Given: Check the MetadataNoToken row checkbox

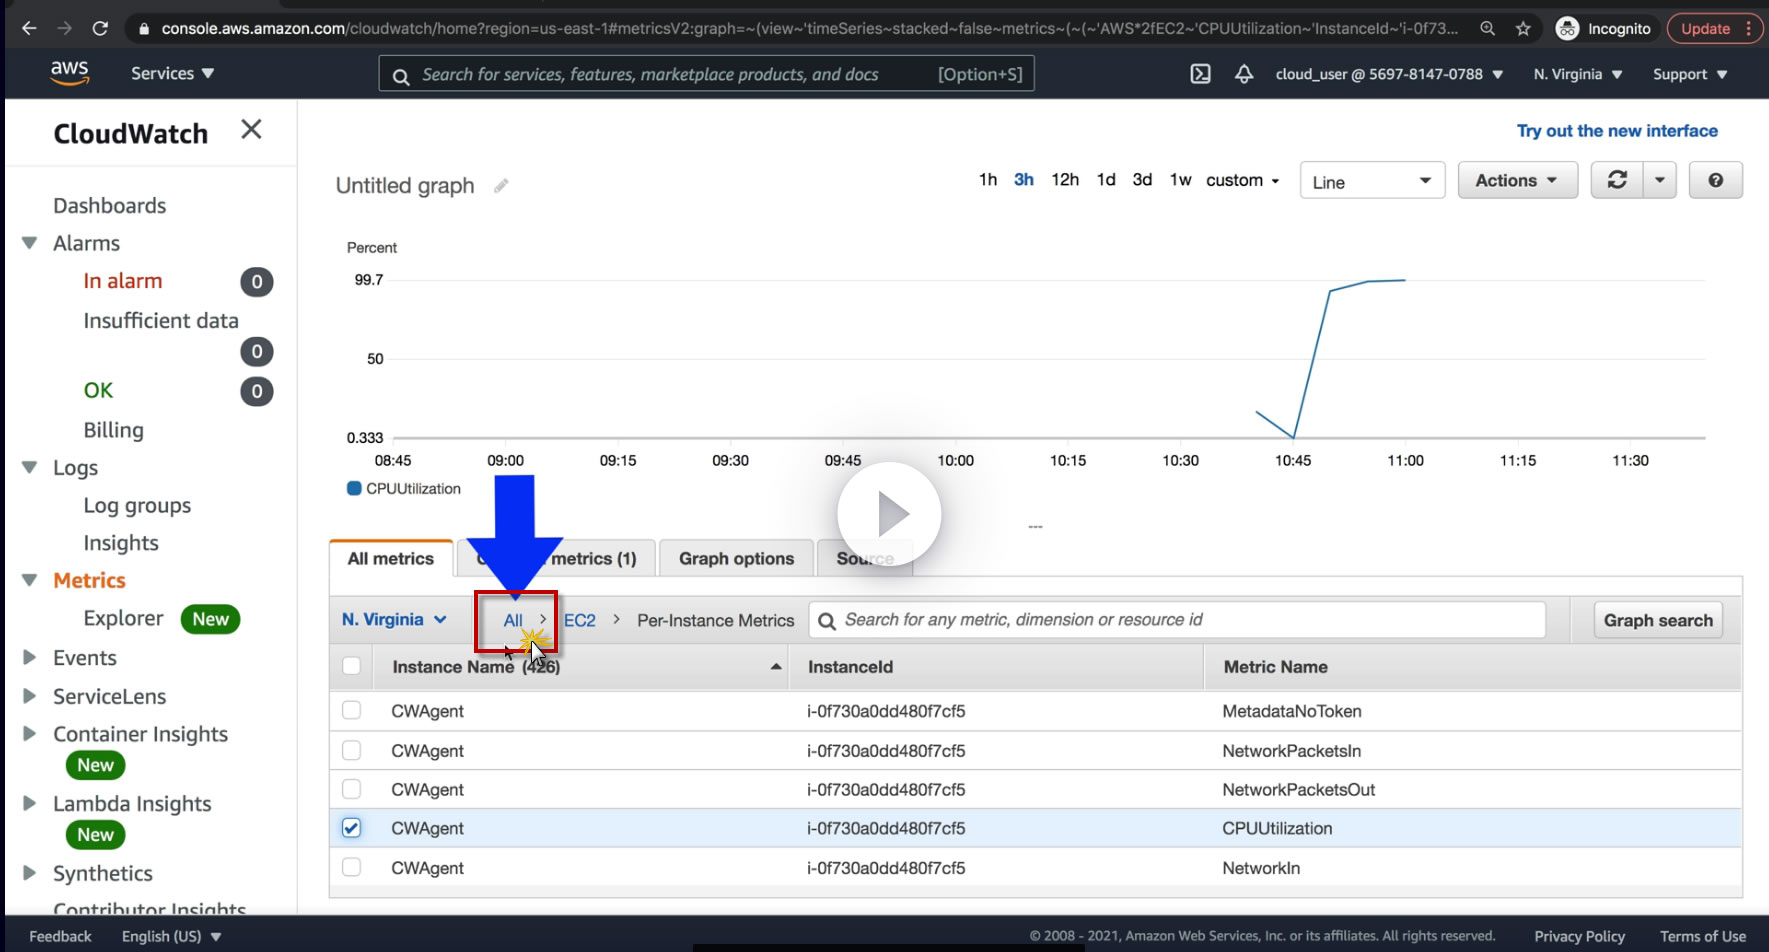Looking at the screenshot, I should point(351,710).
